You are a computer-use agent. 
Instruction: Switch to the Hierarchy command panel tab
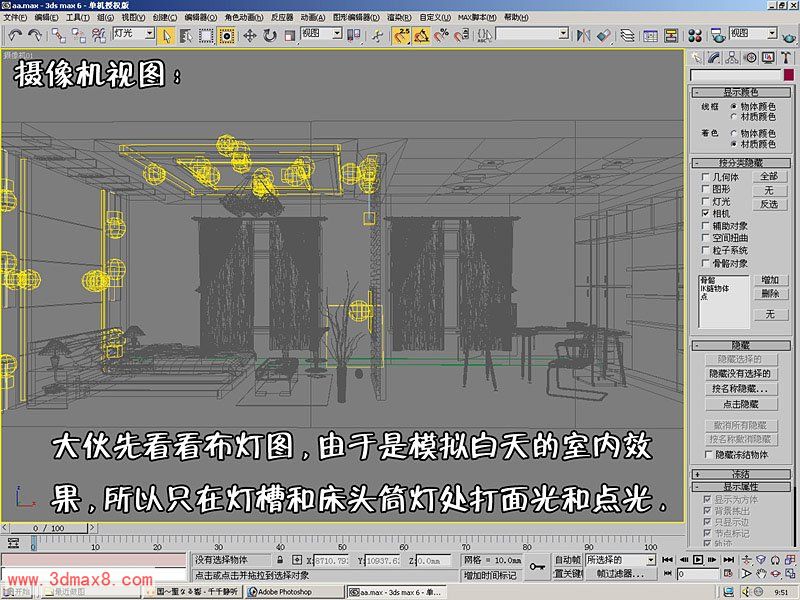732,58
